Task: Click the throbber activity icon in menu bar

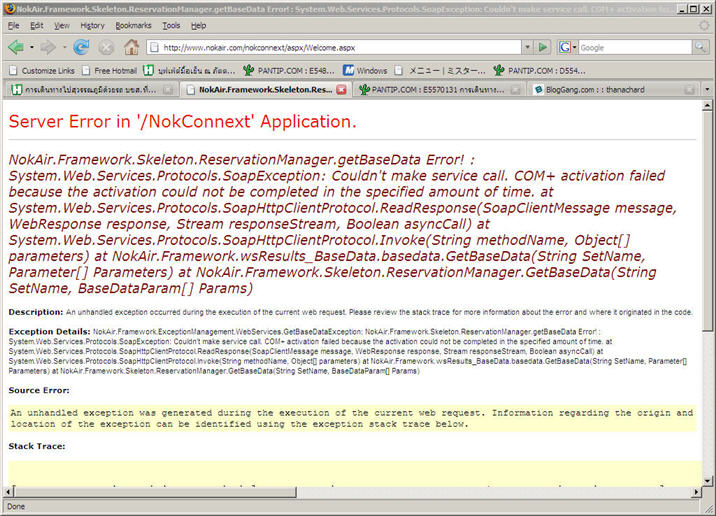Action: (x=704, y=26)
